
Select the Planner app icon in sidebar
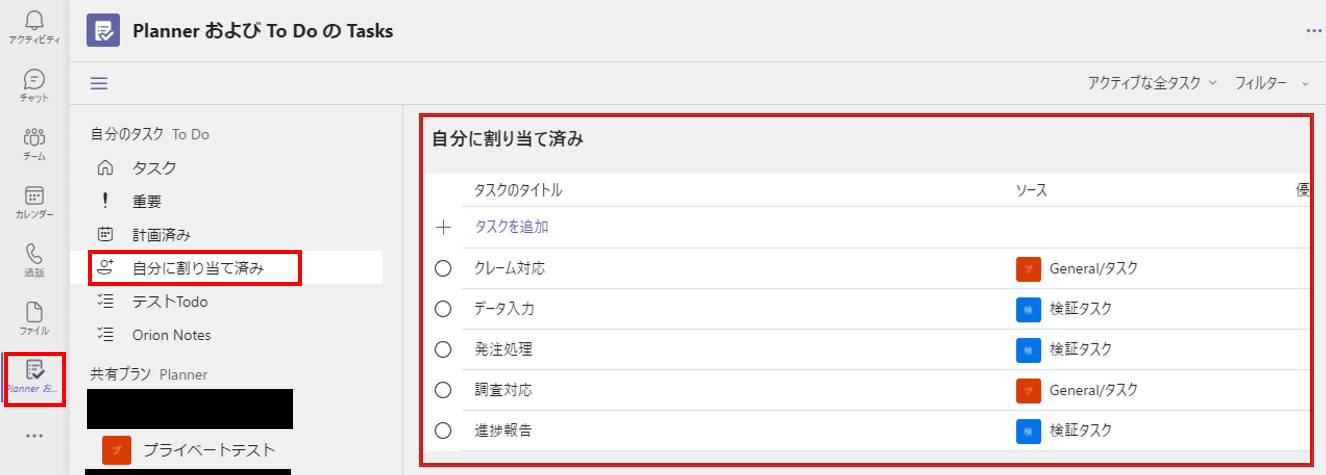(34, 371)
